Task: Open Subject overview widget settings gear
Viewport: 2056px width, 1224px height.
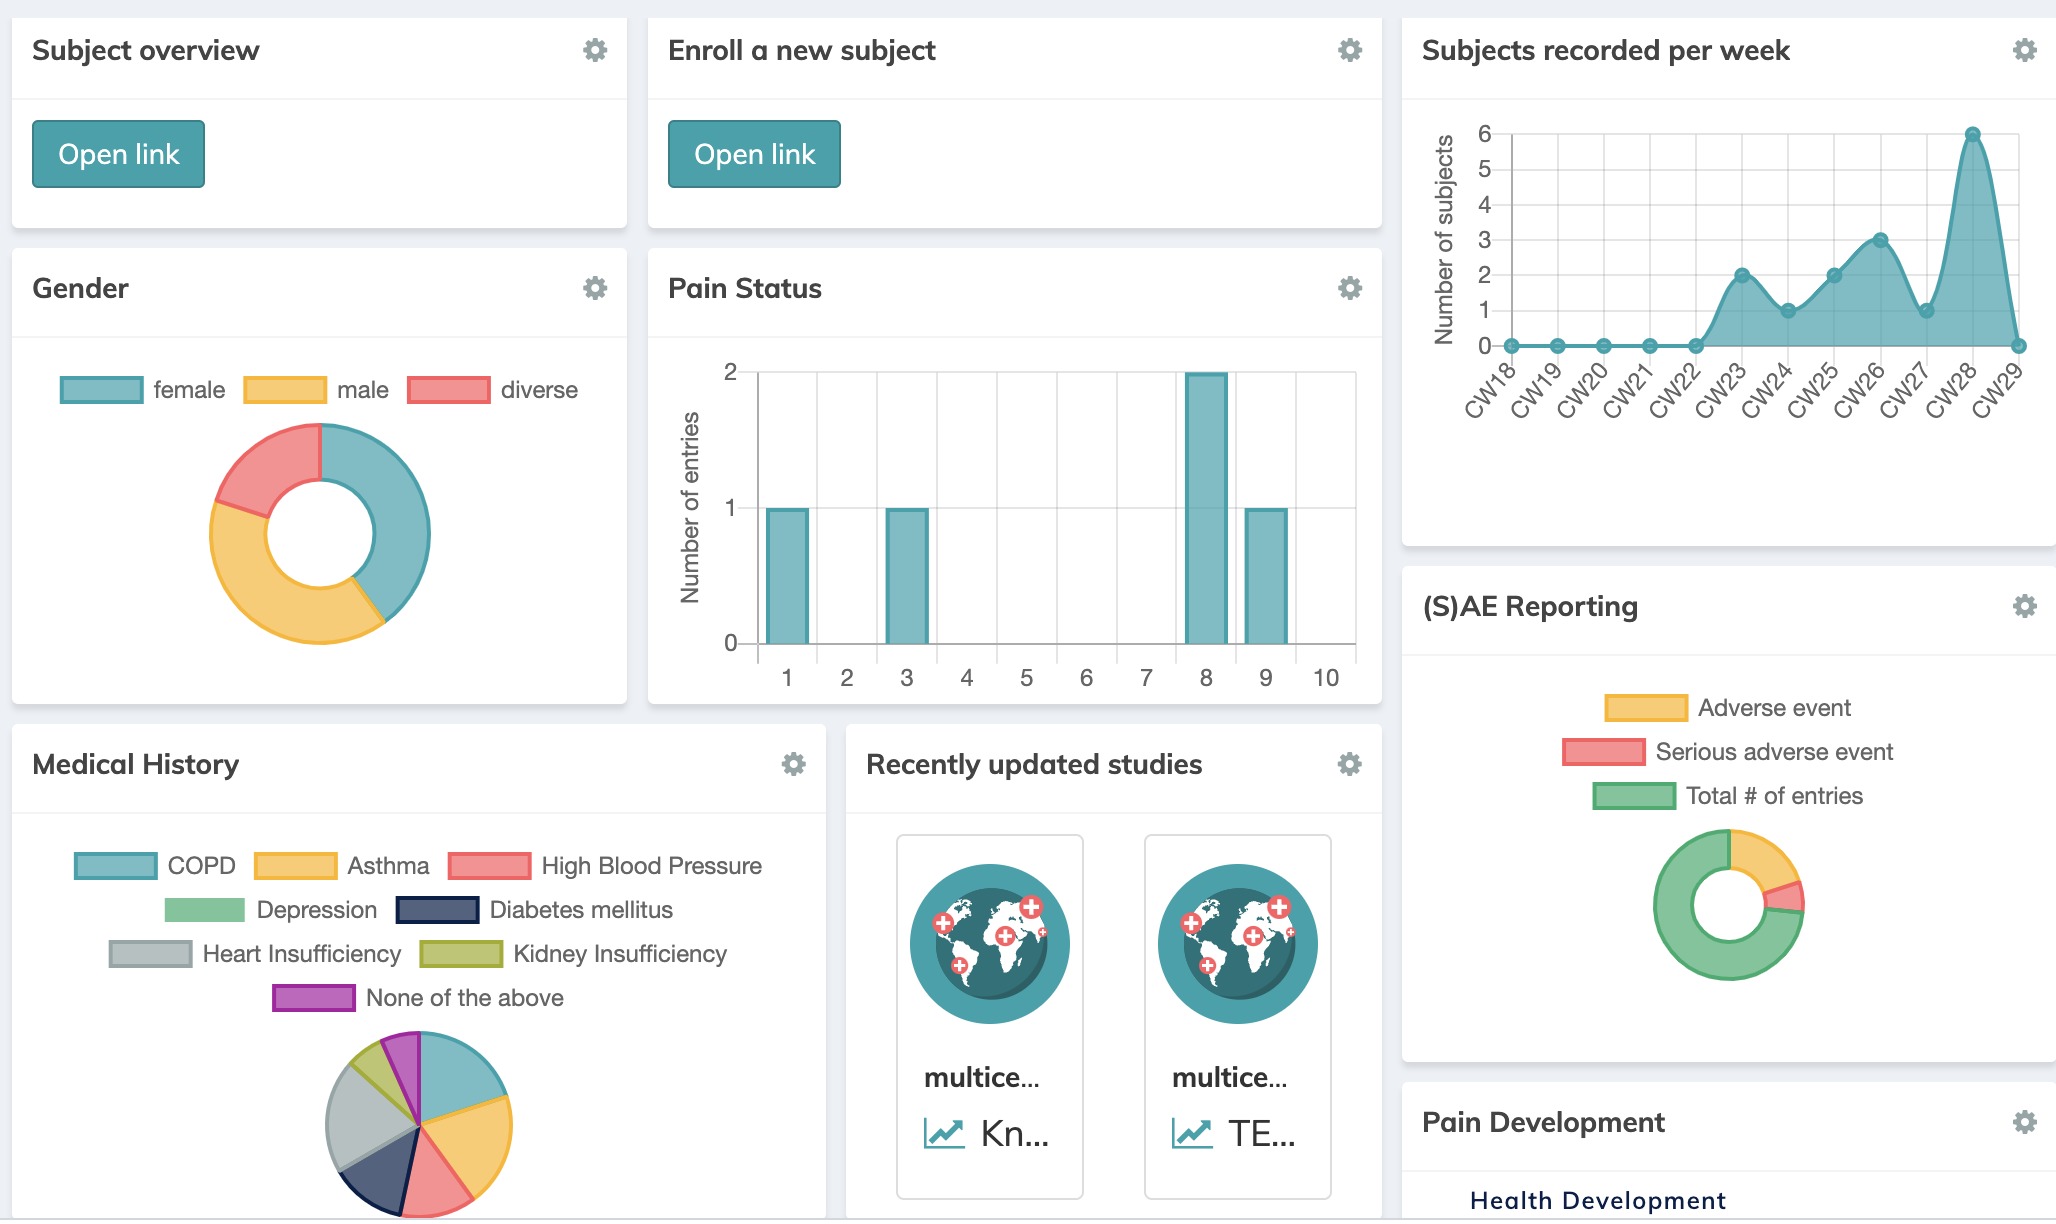Action: [595, 50]
